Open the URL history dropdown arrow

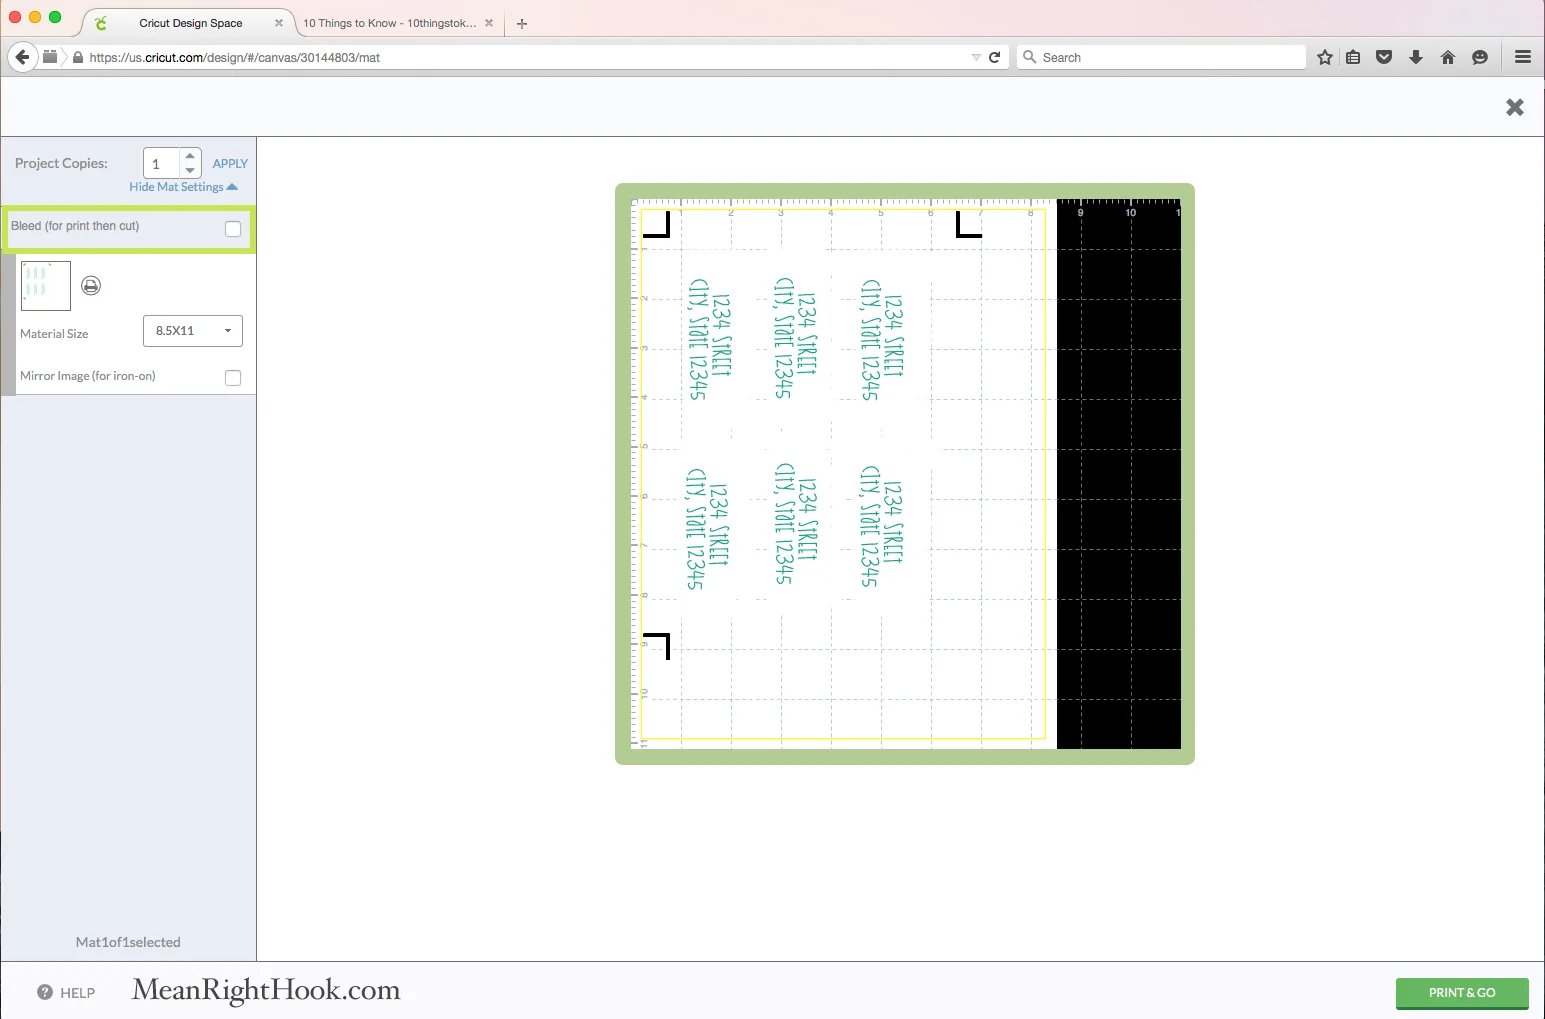click(x=976, y=57)
